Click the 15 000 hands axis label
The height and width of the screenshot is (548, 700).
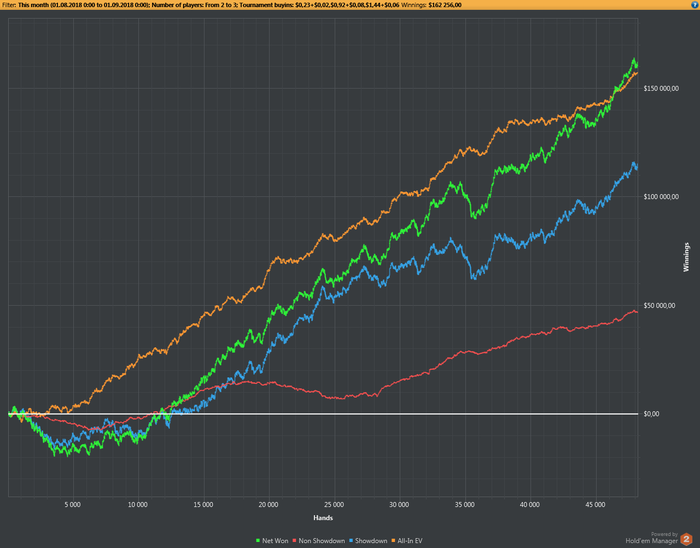[203, 505]
